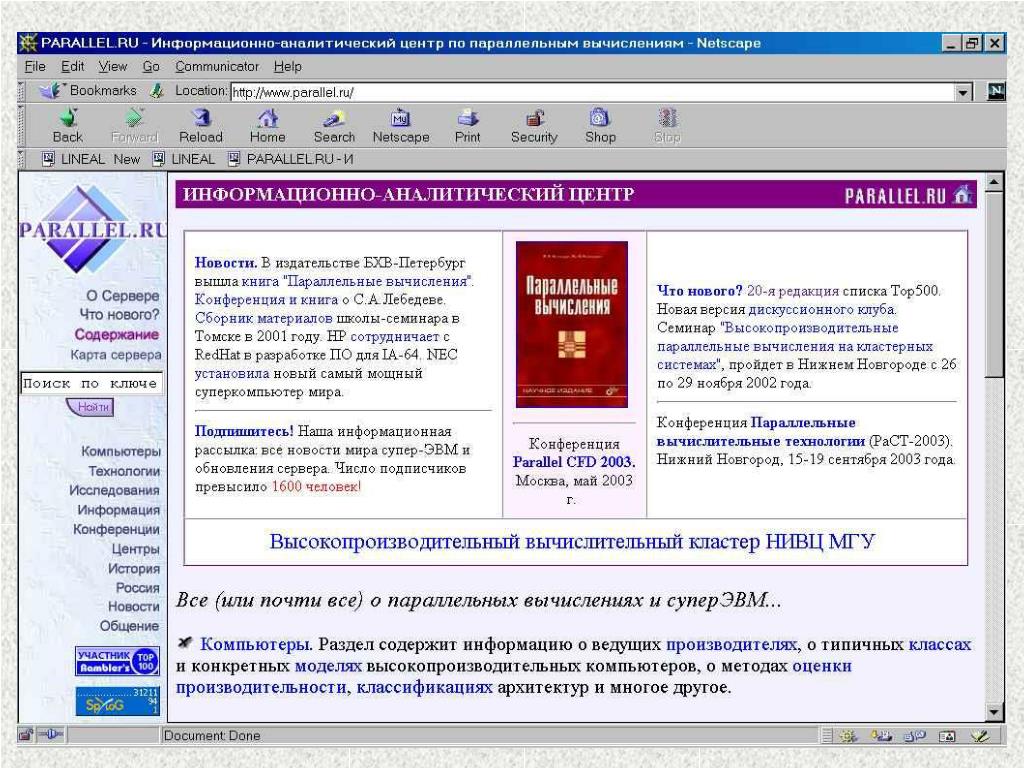This screenshot has height=768, width=1024.
Task: Follow the 1600 человек! red link
Action: tap(315, 487)
